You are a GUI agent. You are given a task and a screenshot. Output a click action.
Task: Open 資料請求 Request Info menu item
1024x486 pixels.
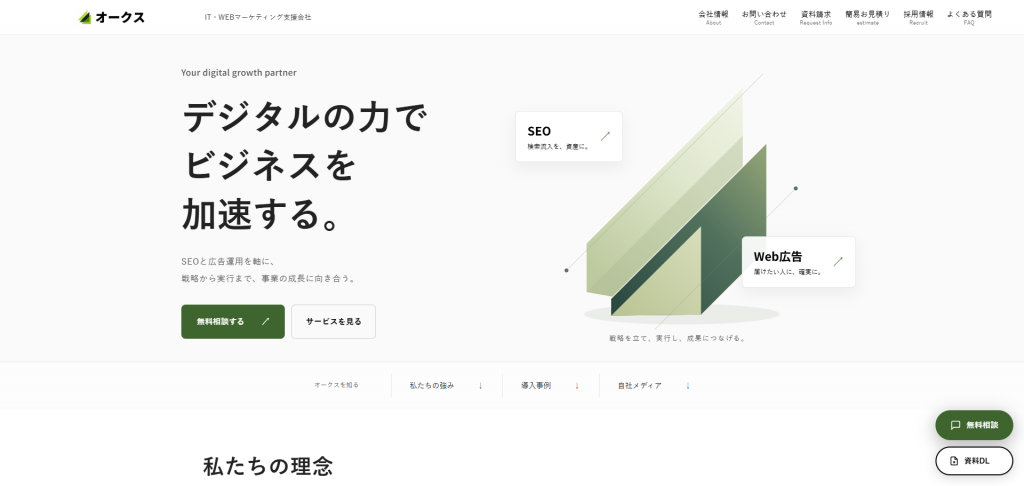pos(816,18)
